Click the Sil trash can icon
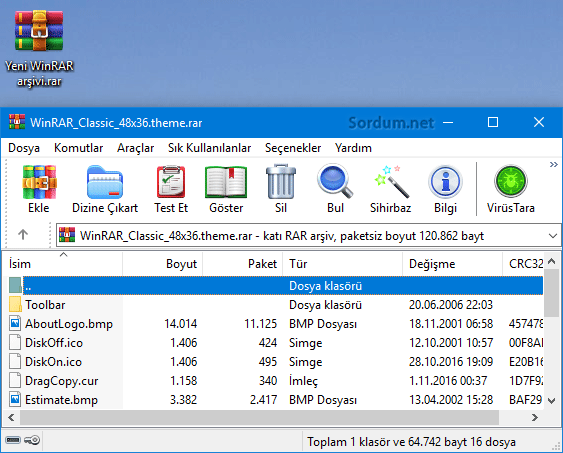The height and width of the screenshot is (453, 563). [x=281, y=182]
